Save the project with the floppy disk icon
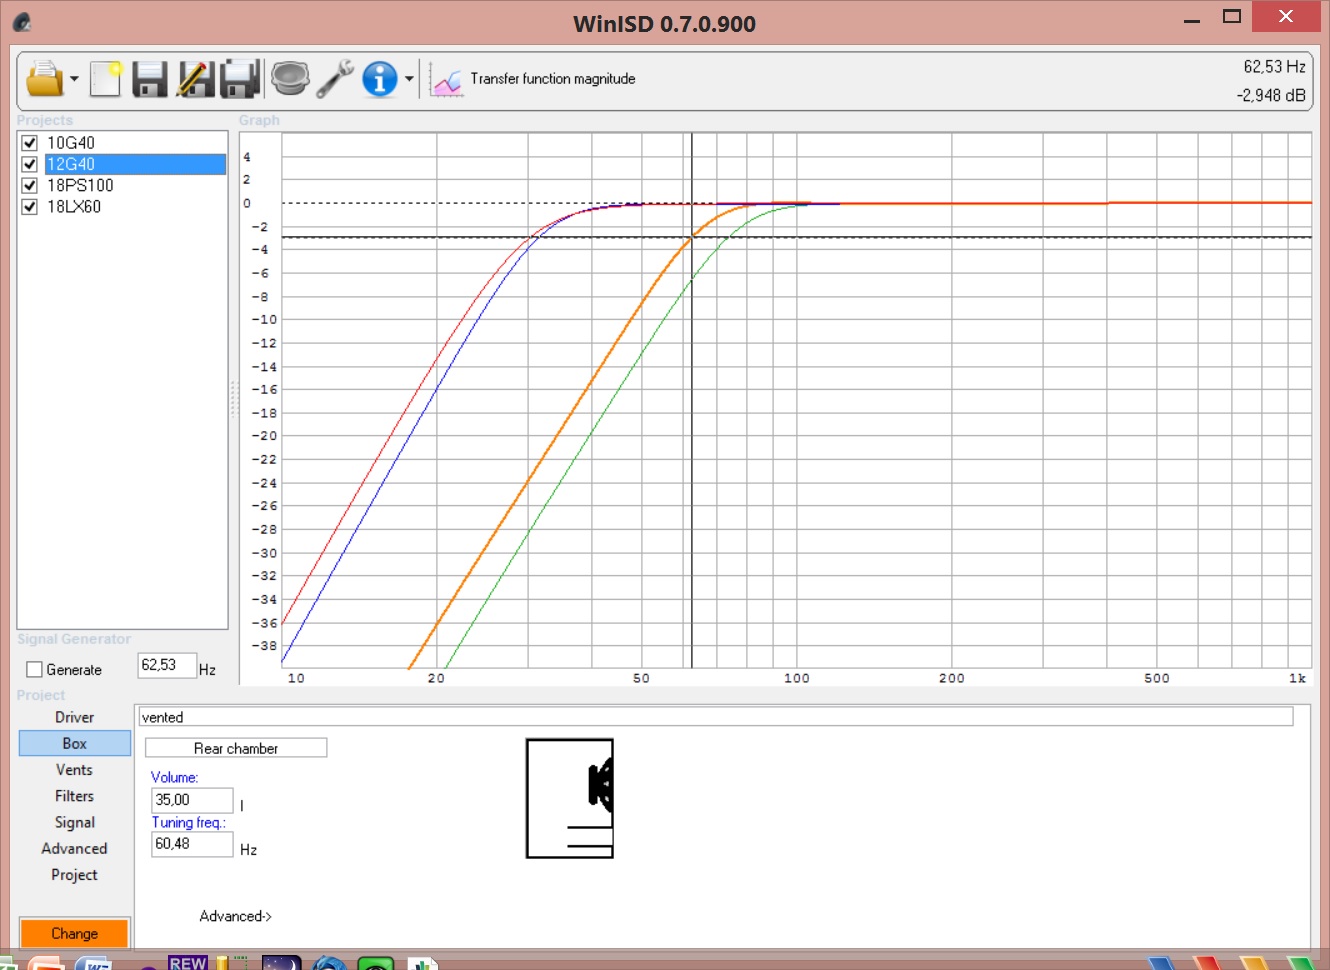The image size is (1330, 970). [150, 79]
